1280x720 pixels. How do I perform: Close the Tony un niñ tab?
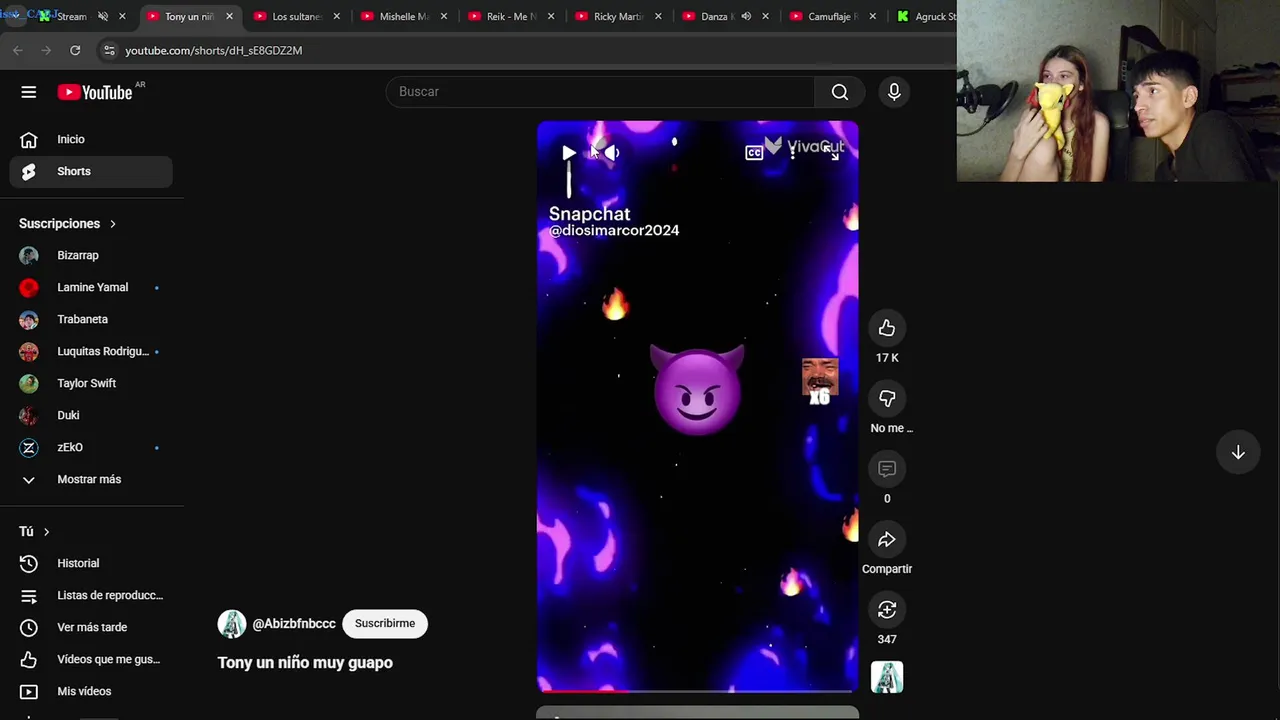pos(229,16)
